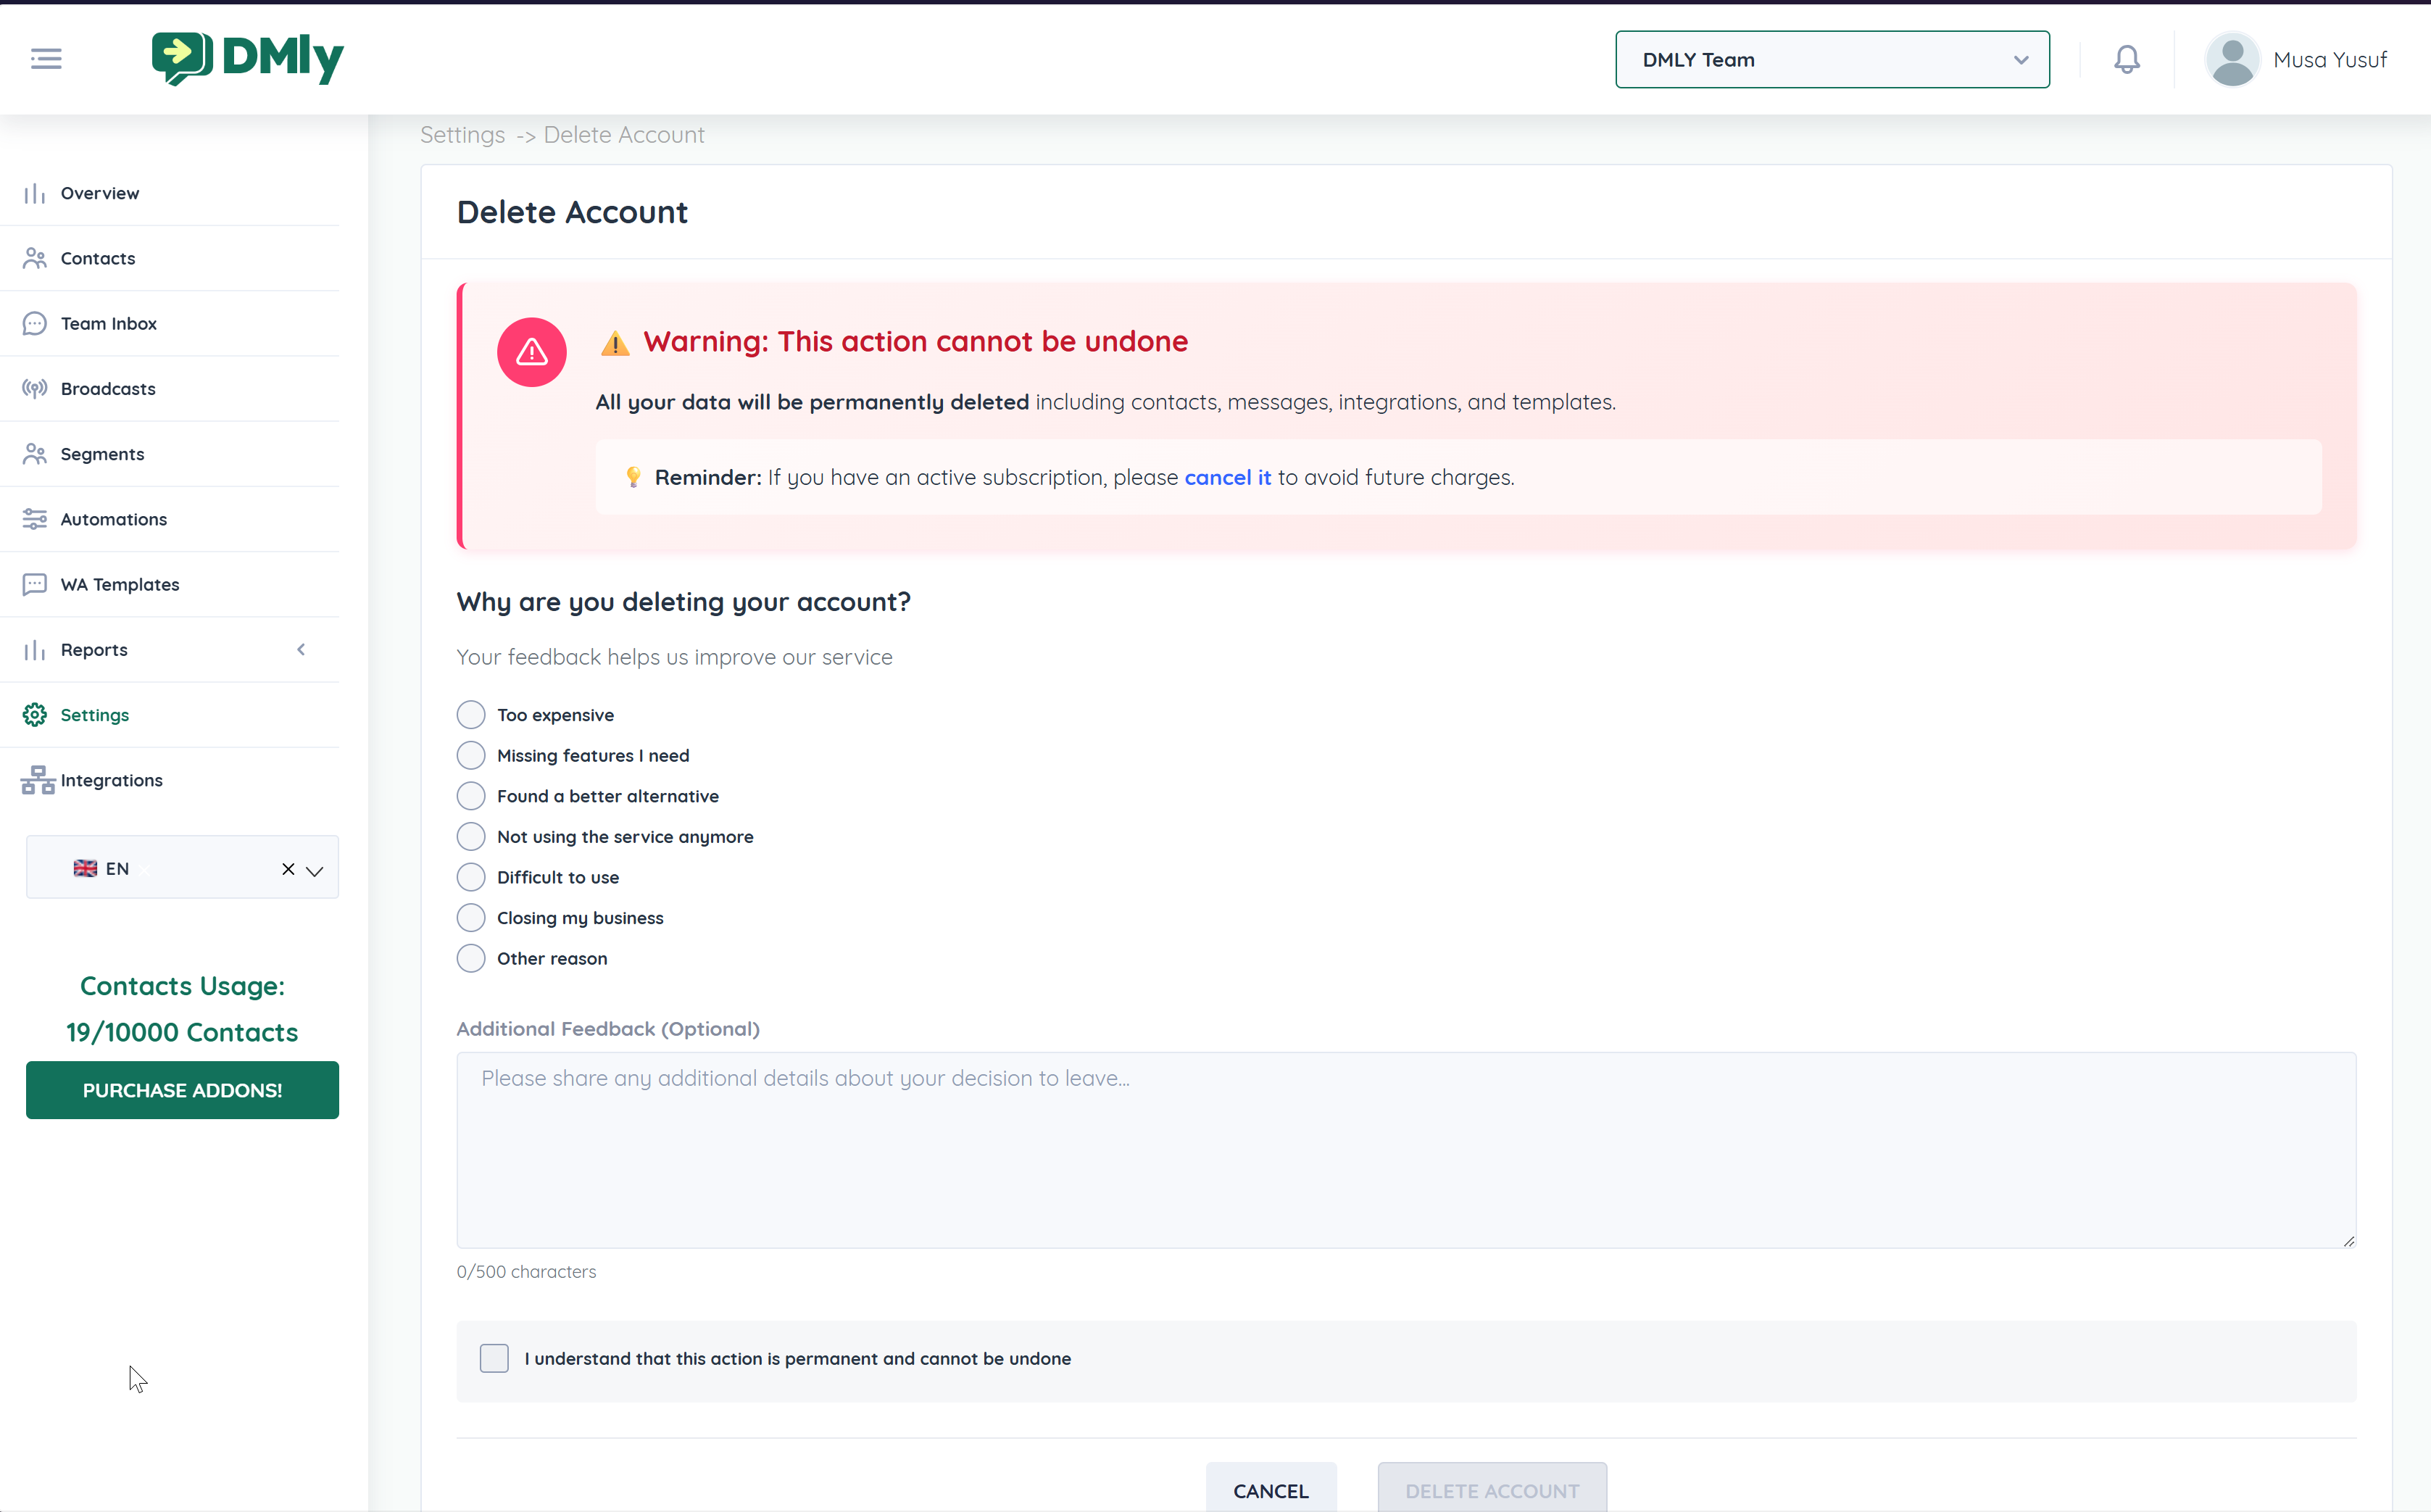Click the DMly logo

(x=247, y=58)
